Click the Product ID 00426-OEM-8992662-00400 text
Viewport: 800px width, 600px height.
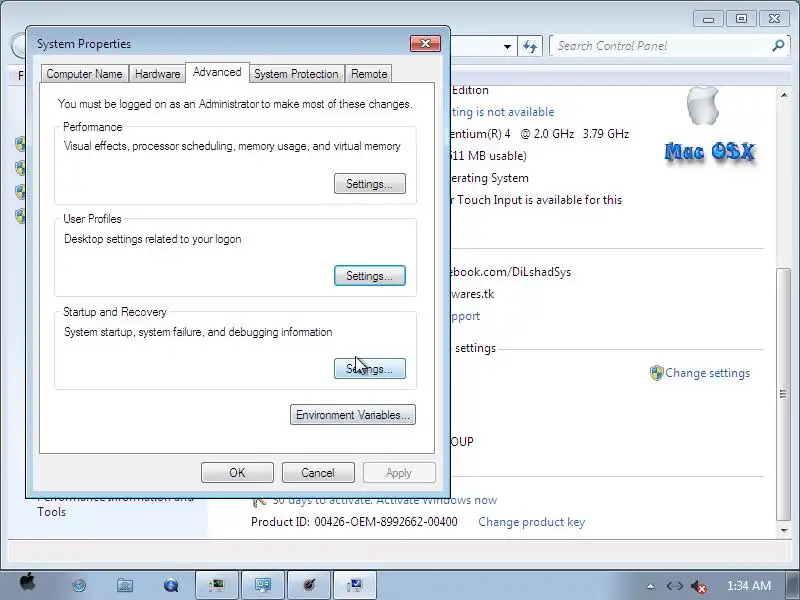354,522
